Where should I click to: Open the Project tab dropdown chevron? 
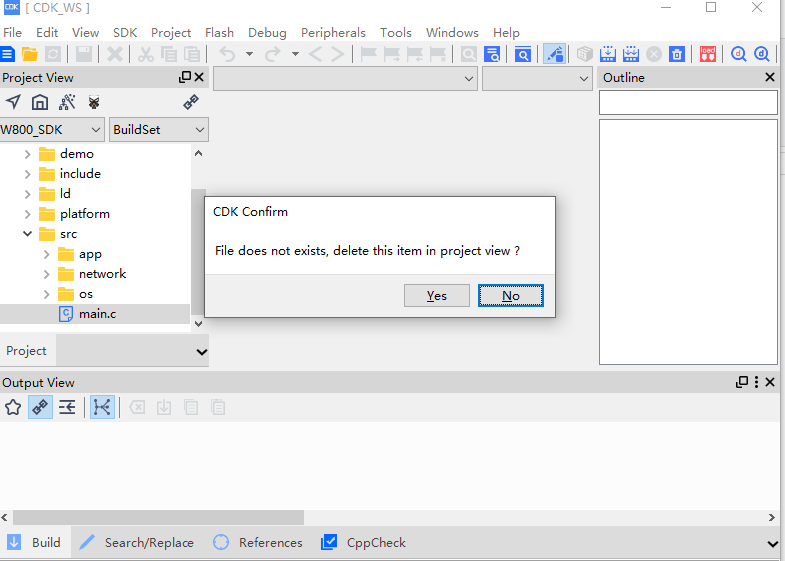click(x=202, y=352)
